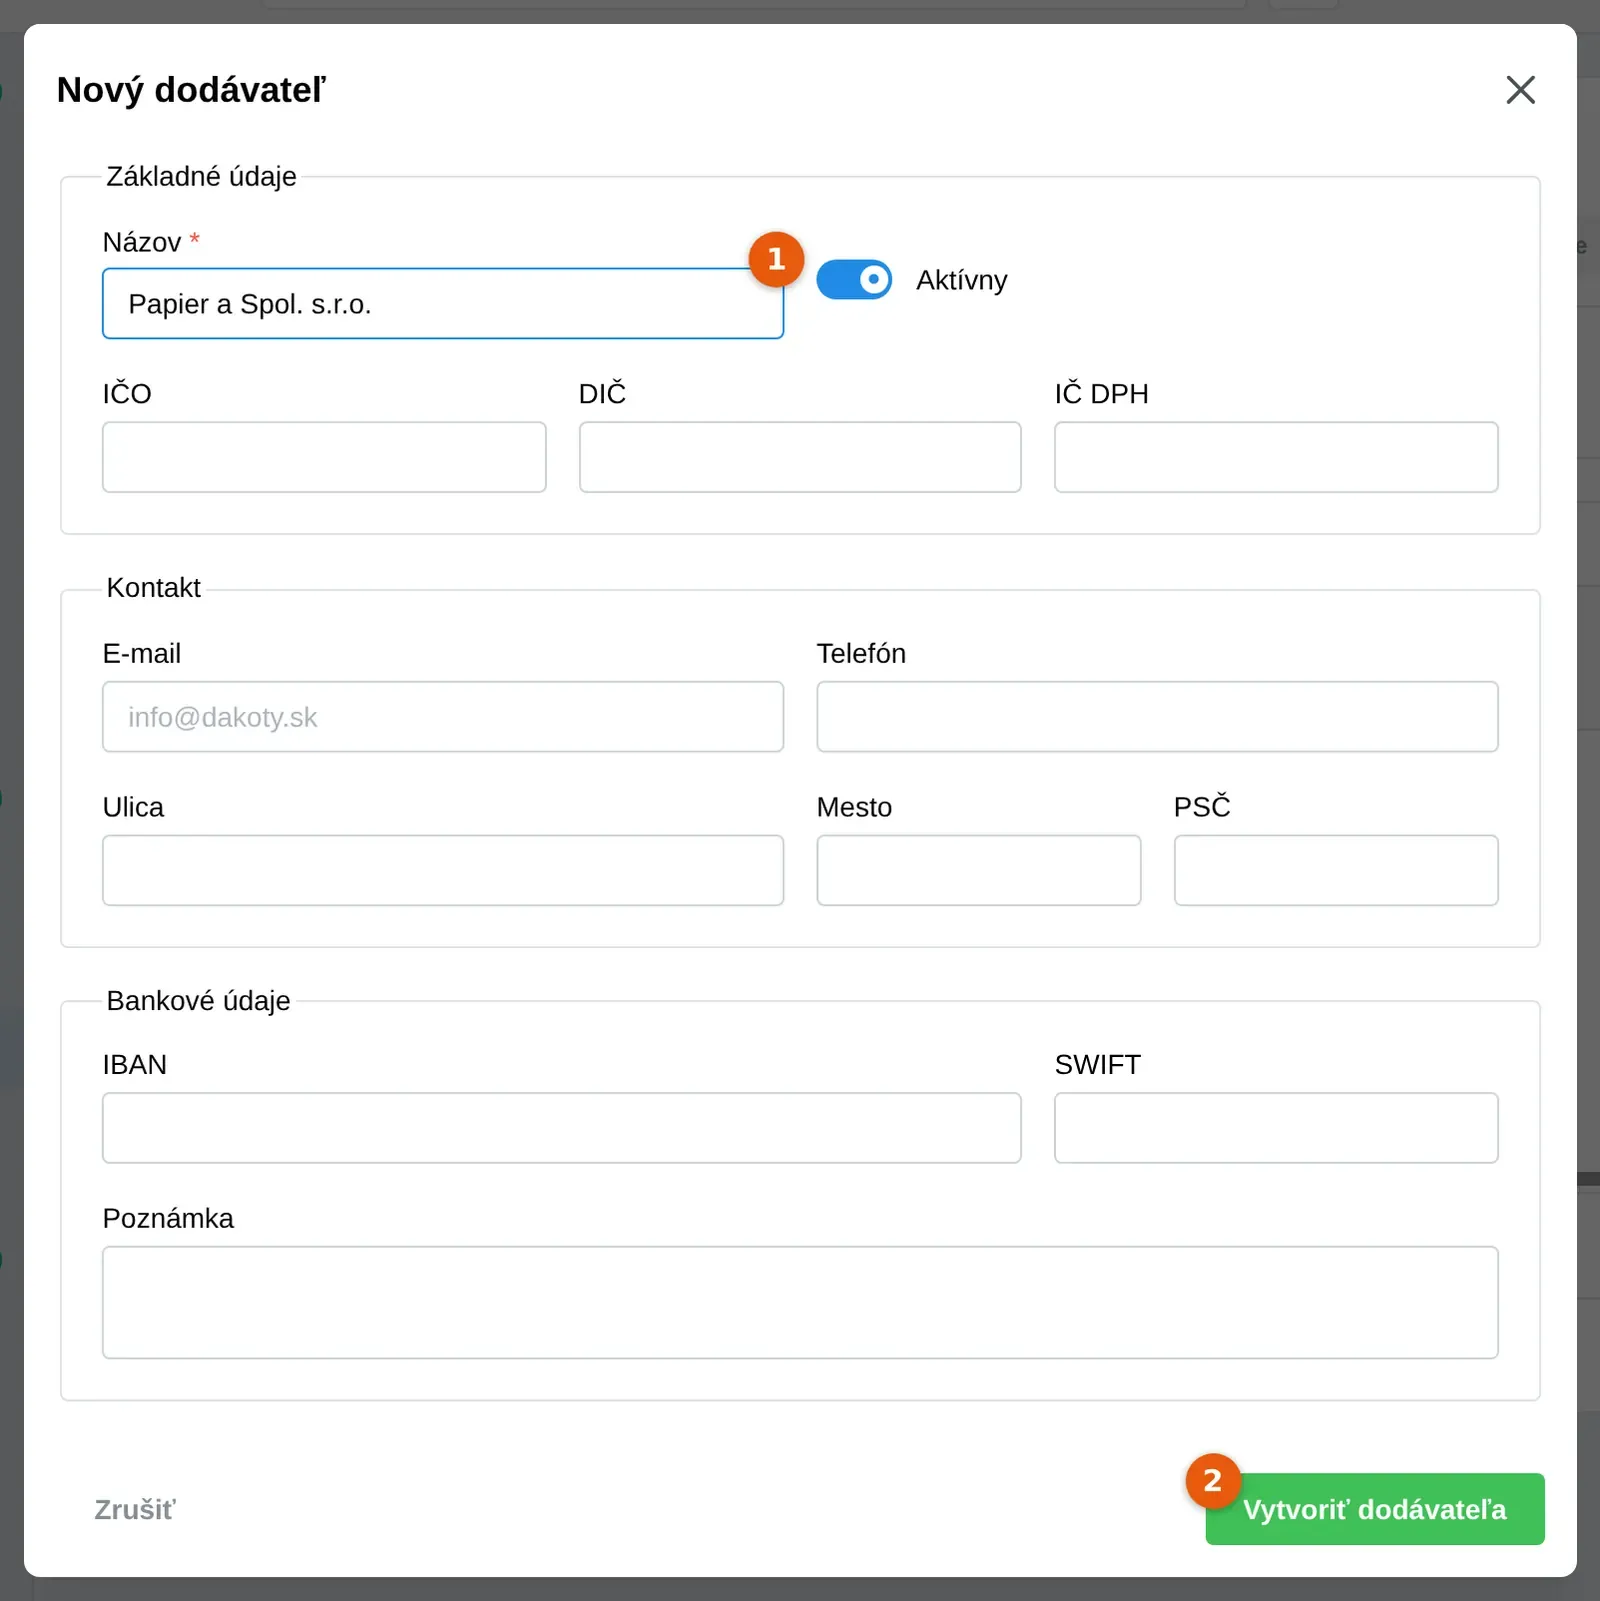The width and height of the screenshot is (1600, 1601).
Task: Focus the Mesto input field
Action: coord(979,871)
